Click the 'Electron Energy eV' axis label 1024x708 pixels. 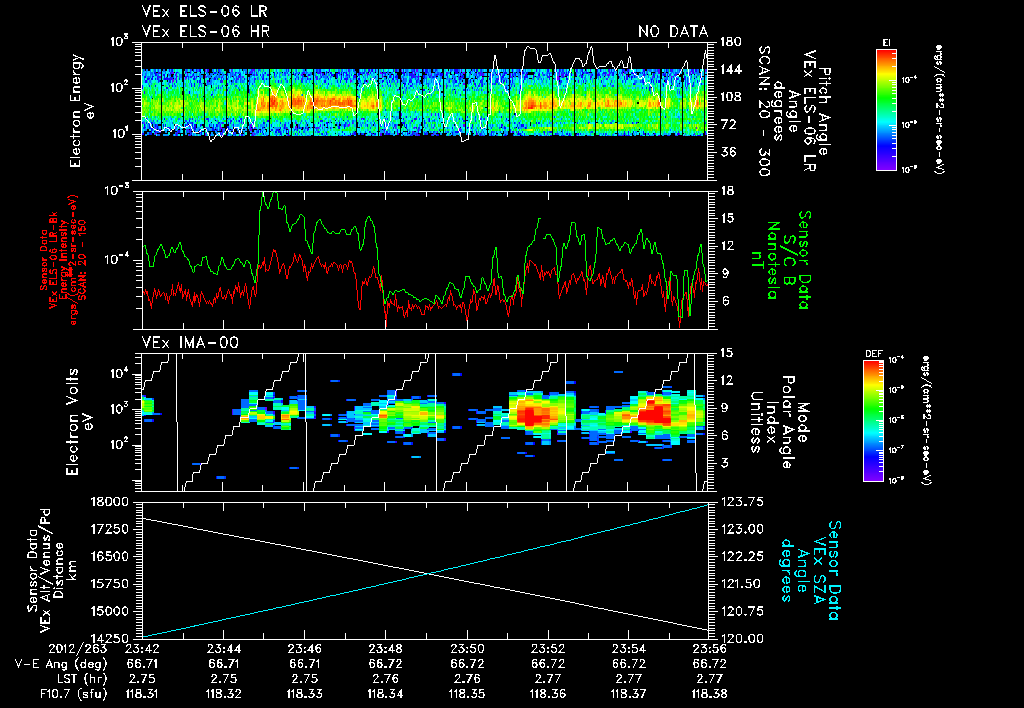(x=82, y=111)
